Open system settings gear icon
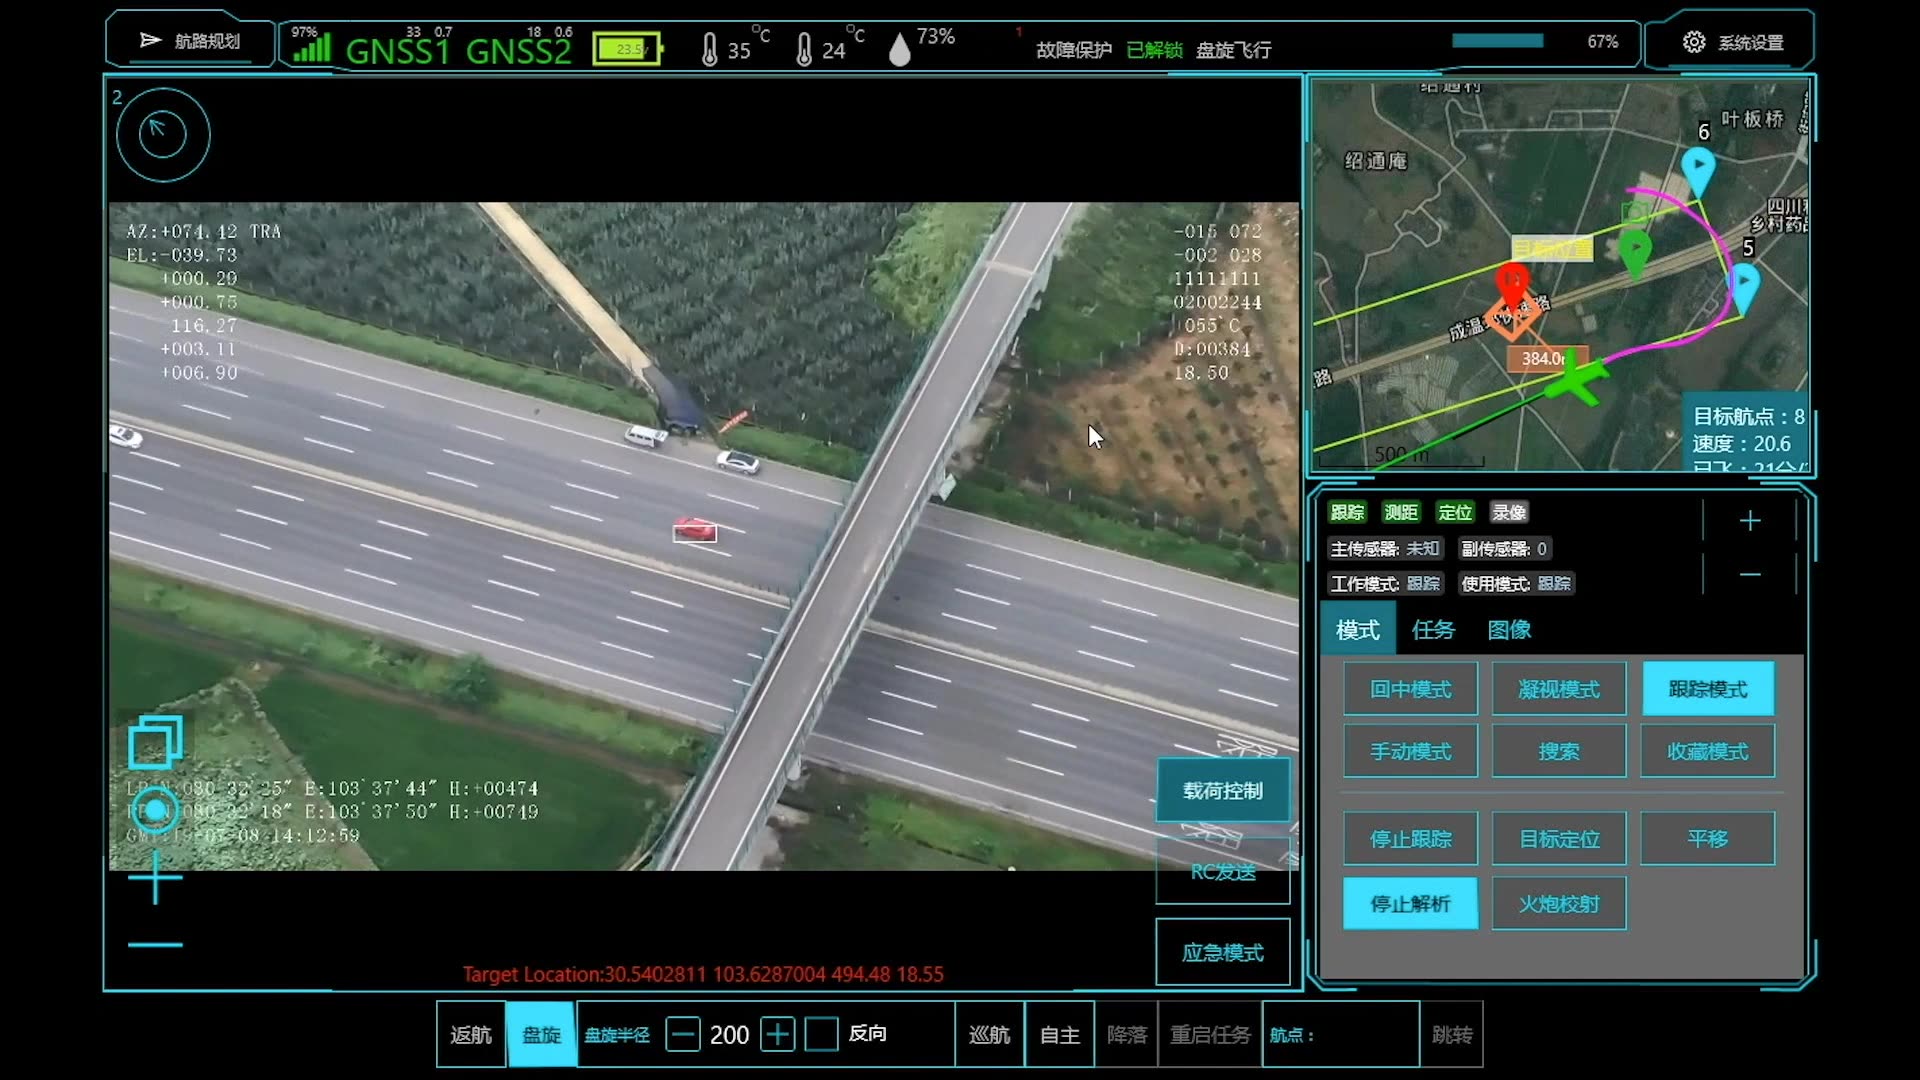Image resolution: width=1920 pixels, height=1080 pixels. tap(1693, 42)
